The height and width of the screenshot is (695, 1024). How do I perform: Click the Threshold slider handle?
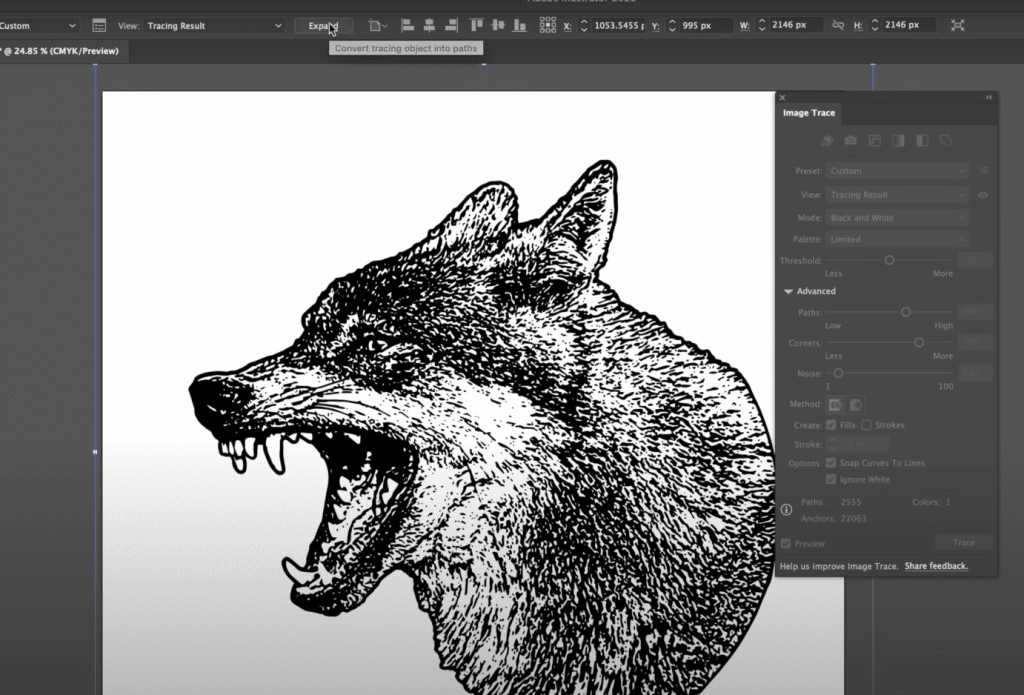point(889,260)
